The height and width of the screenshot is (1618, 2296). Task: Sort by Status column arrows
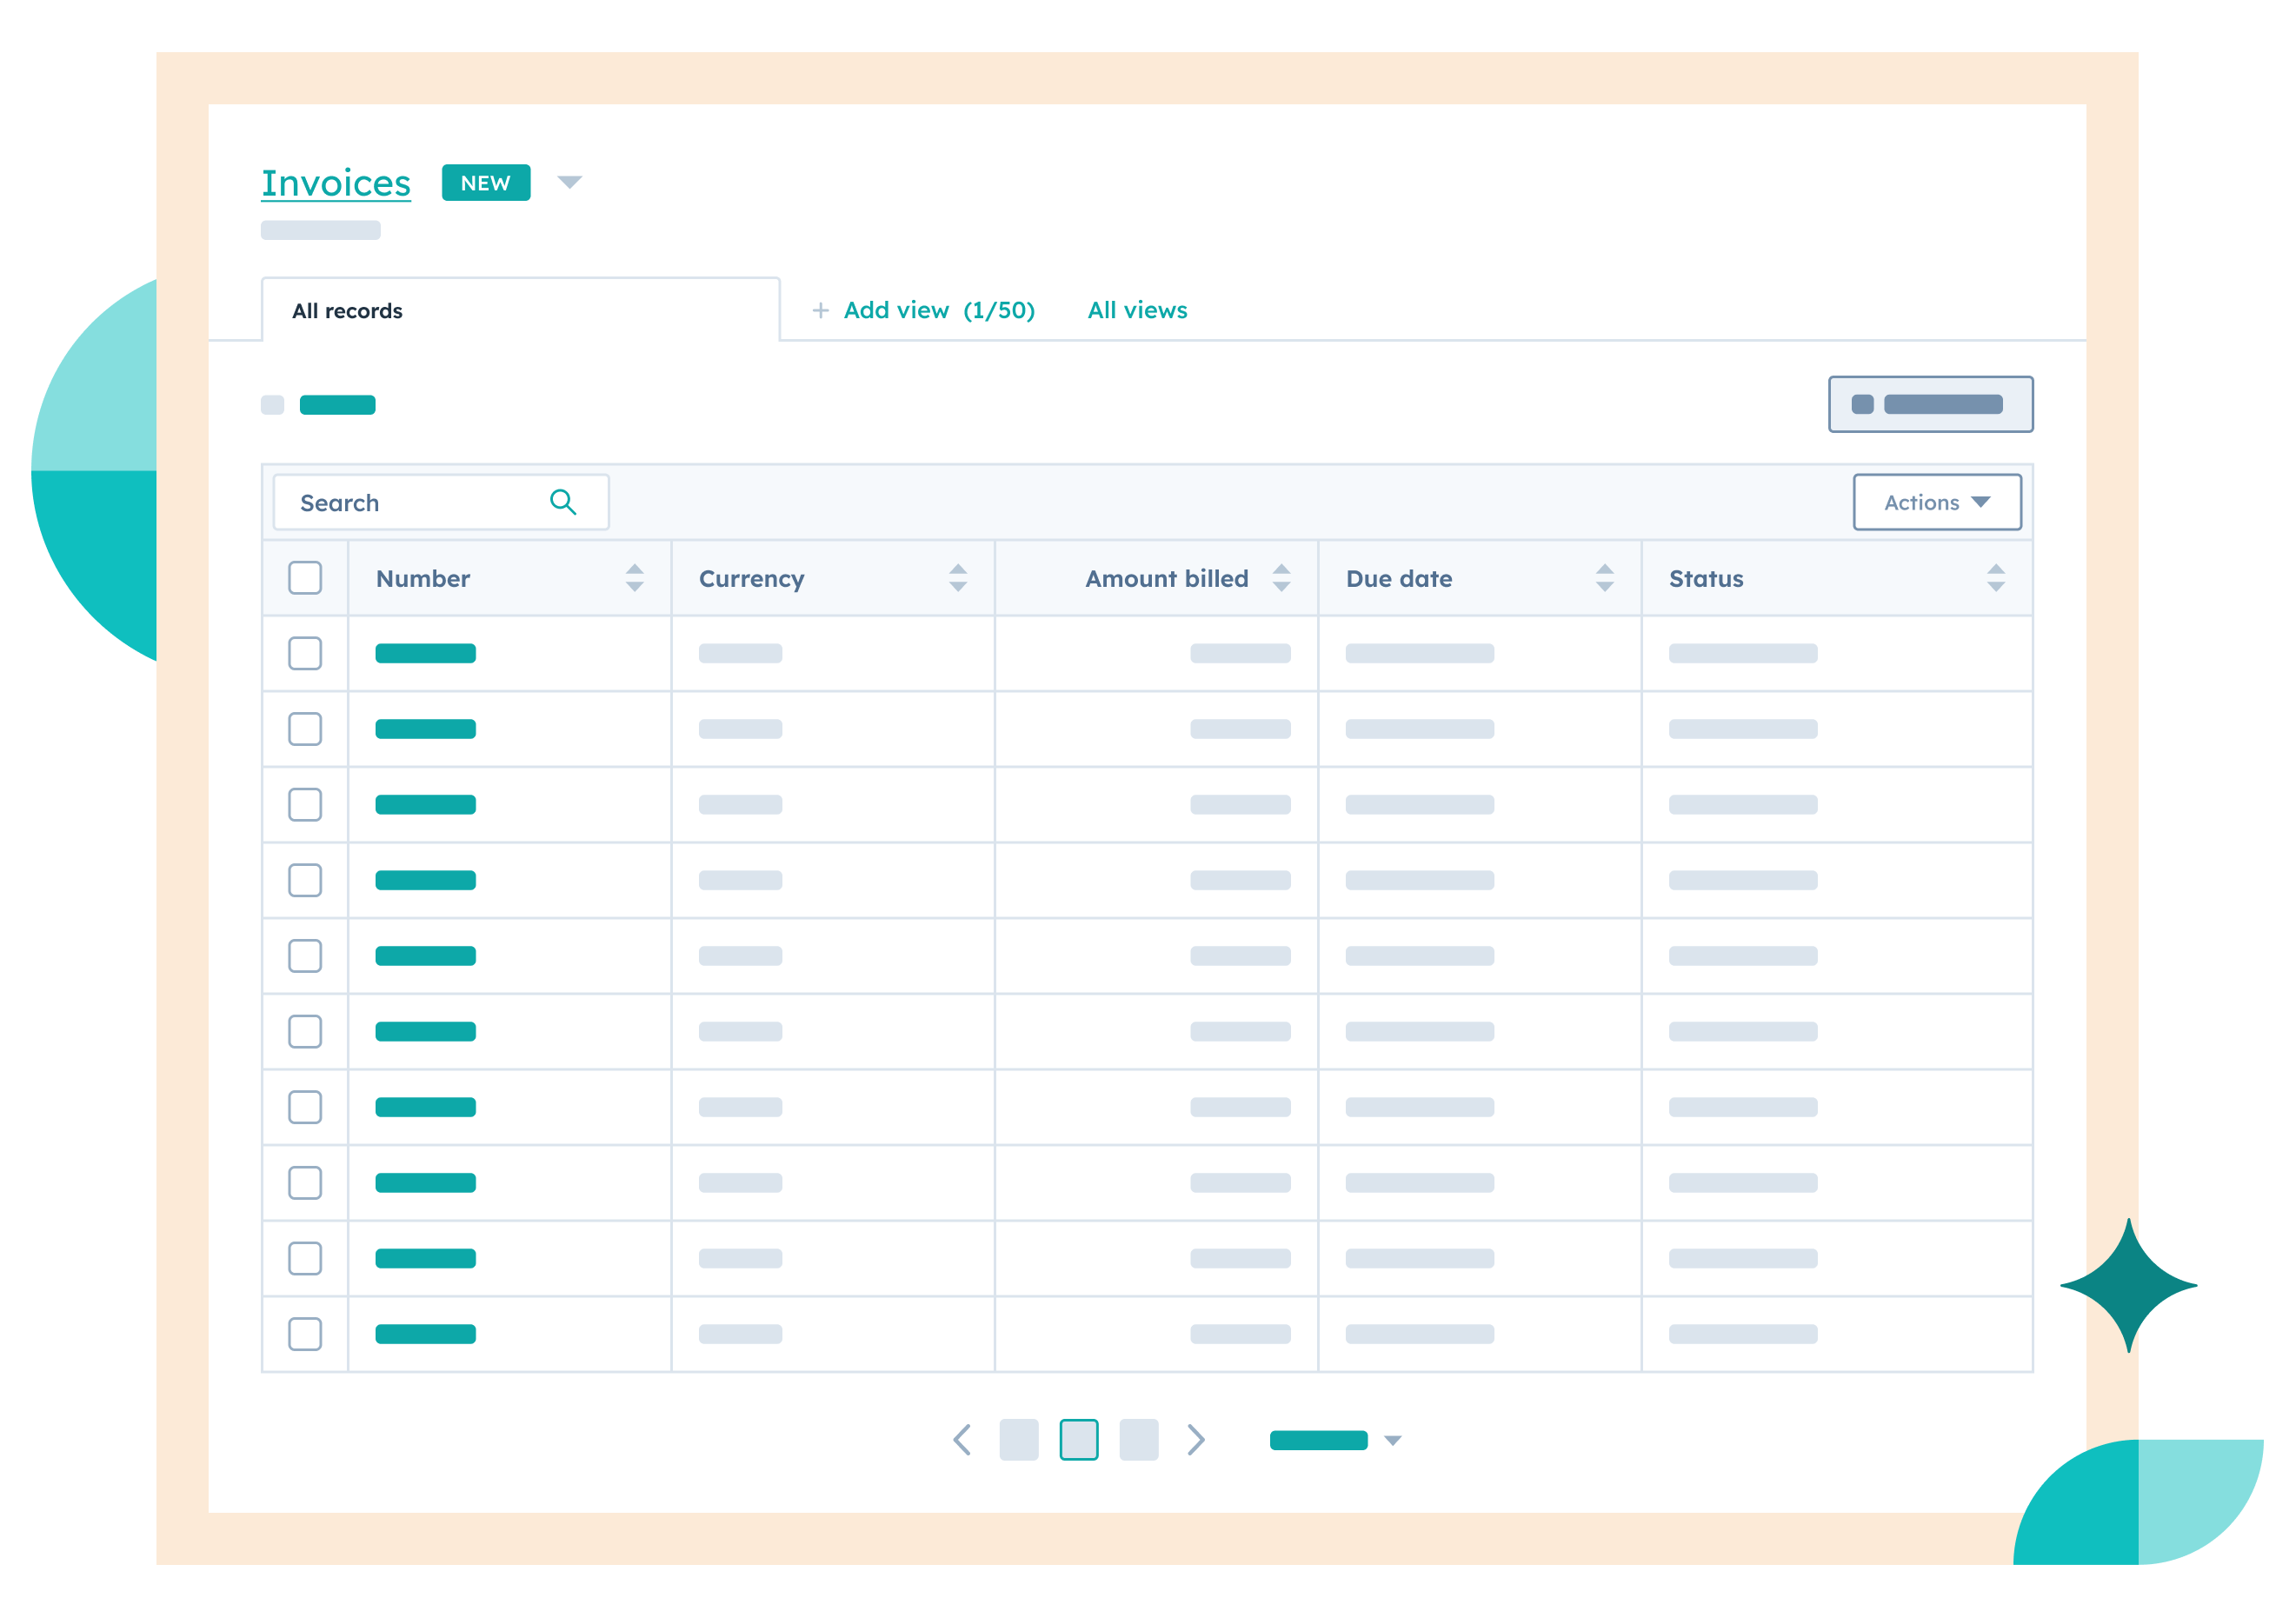pyautogui.click(x=1995, y=578)
